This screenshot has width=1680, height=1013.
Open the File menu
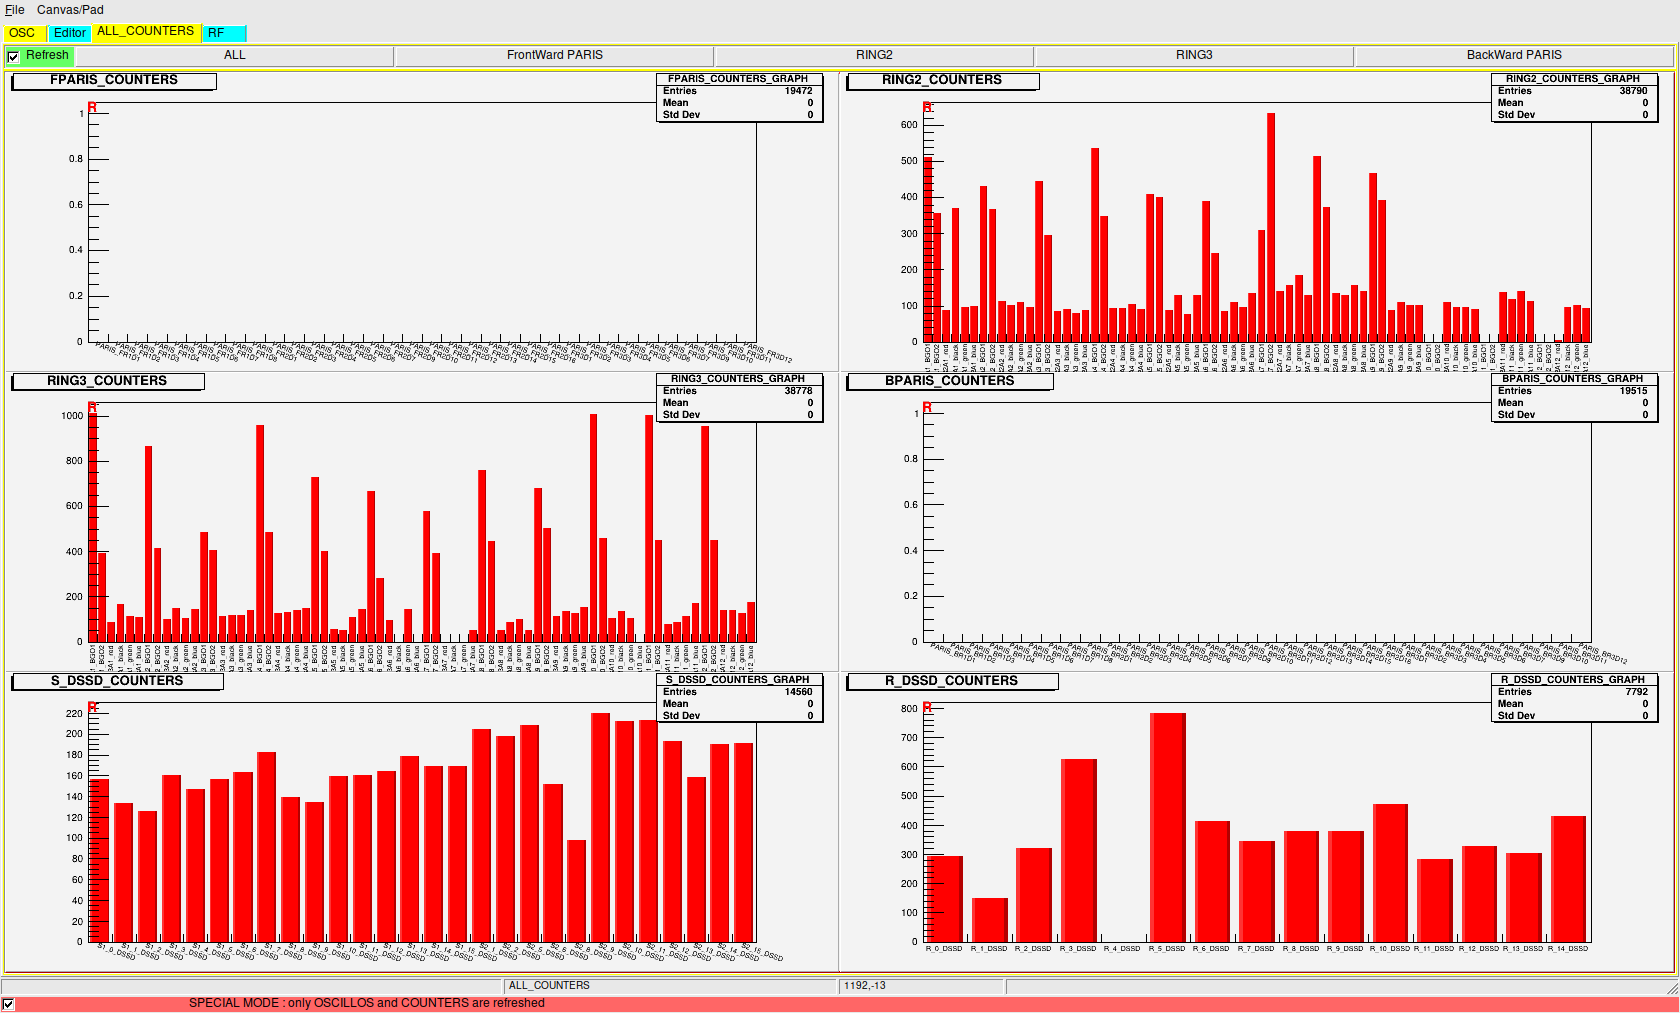pyautogui.click(x=15, y=9)
